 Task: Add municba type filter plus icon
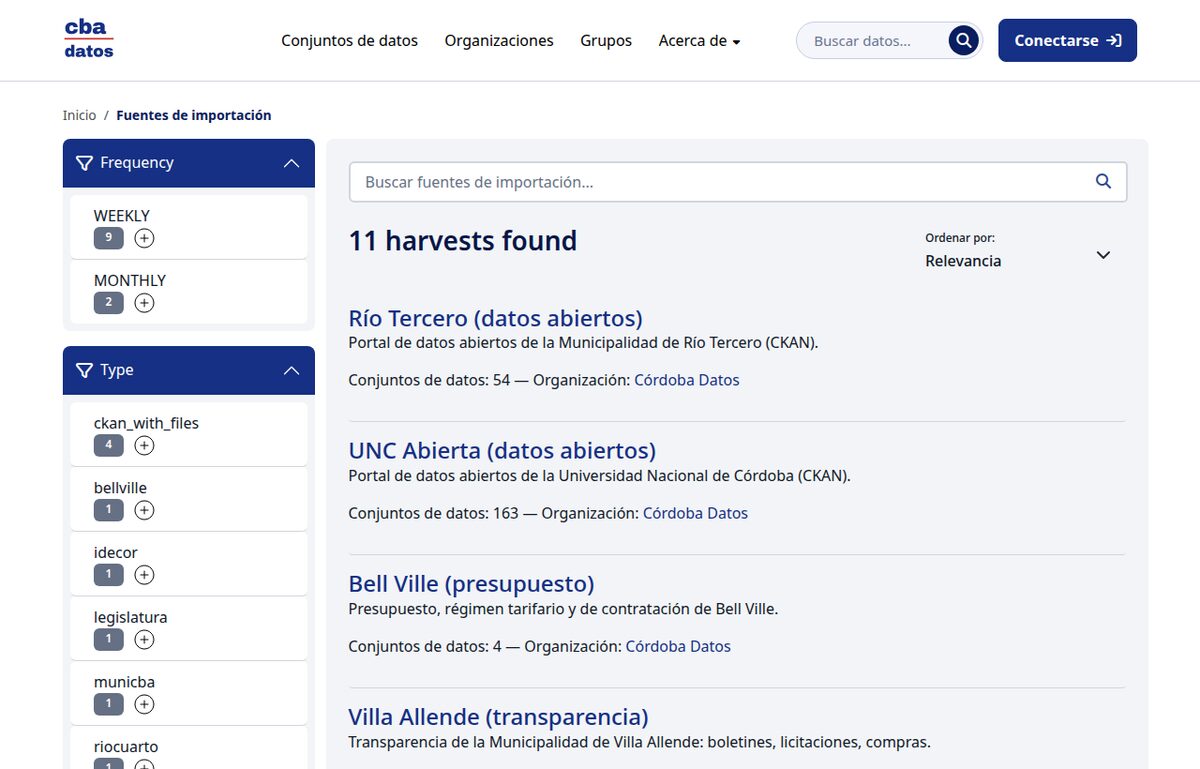pos(144,705)
